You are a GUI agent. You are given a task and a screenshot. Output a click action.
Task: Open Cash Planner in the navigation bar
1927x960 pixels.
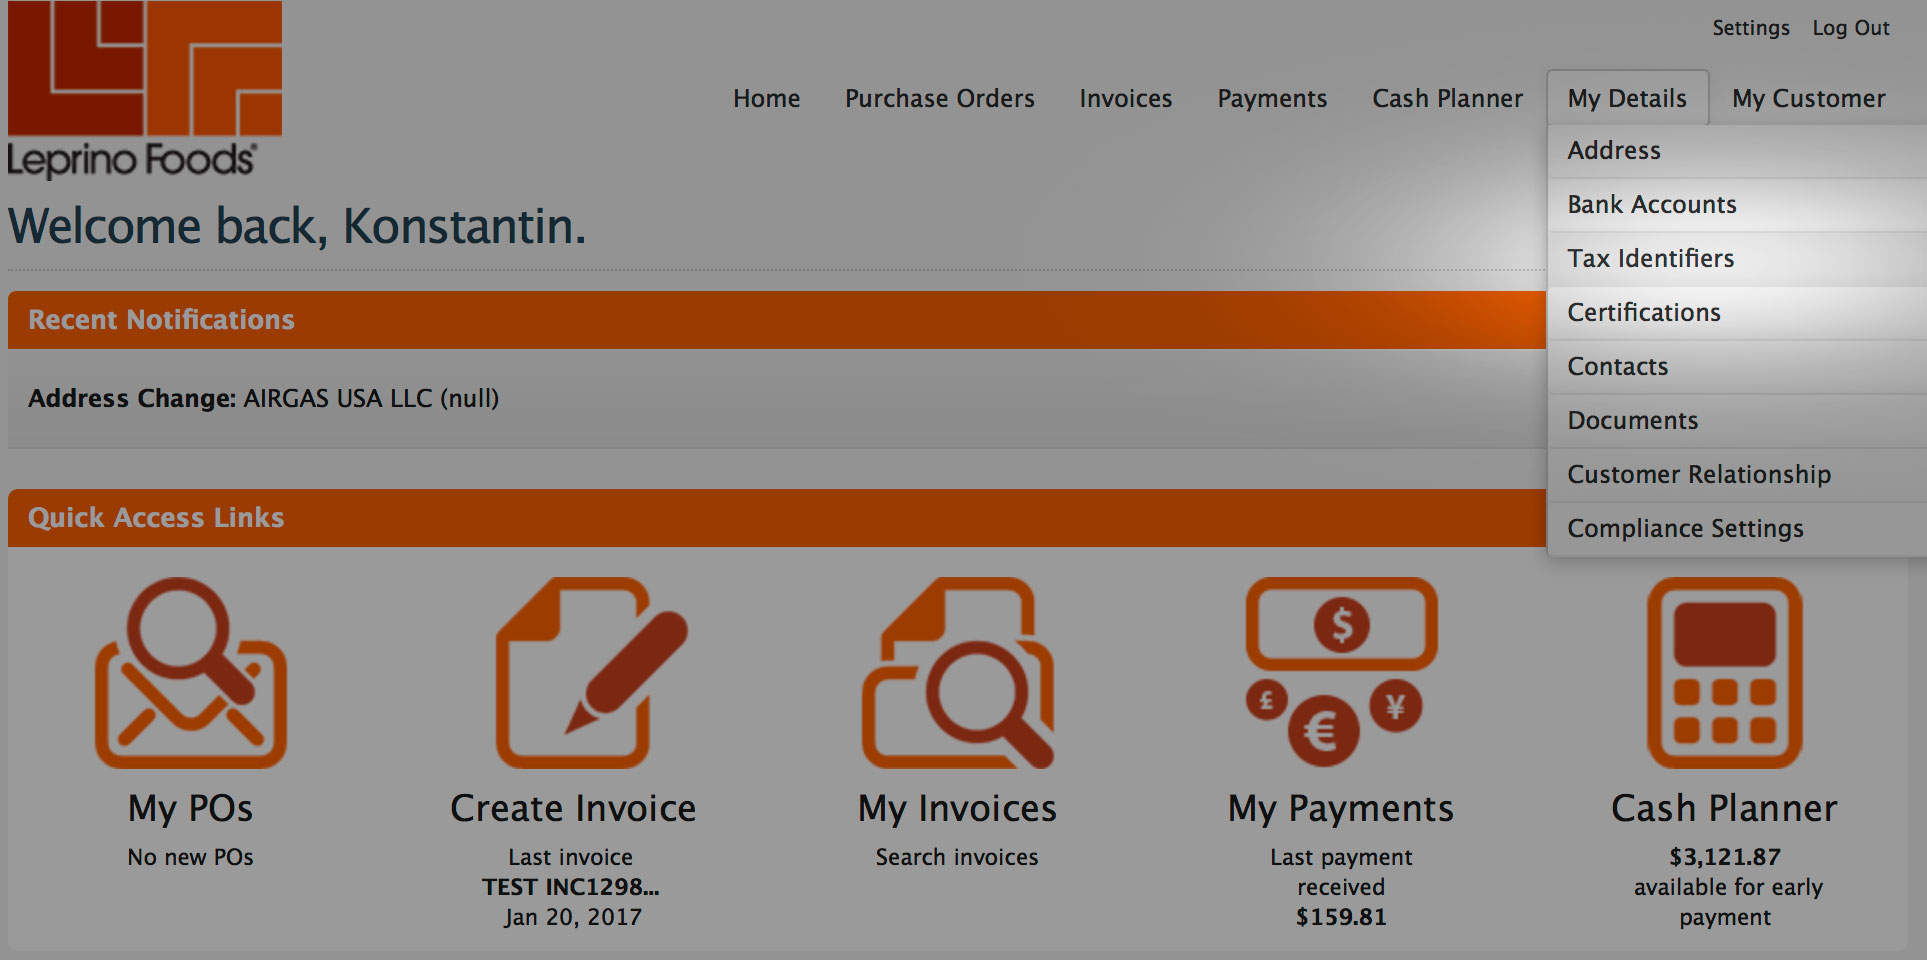tap(1448, 98)
